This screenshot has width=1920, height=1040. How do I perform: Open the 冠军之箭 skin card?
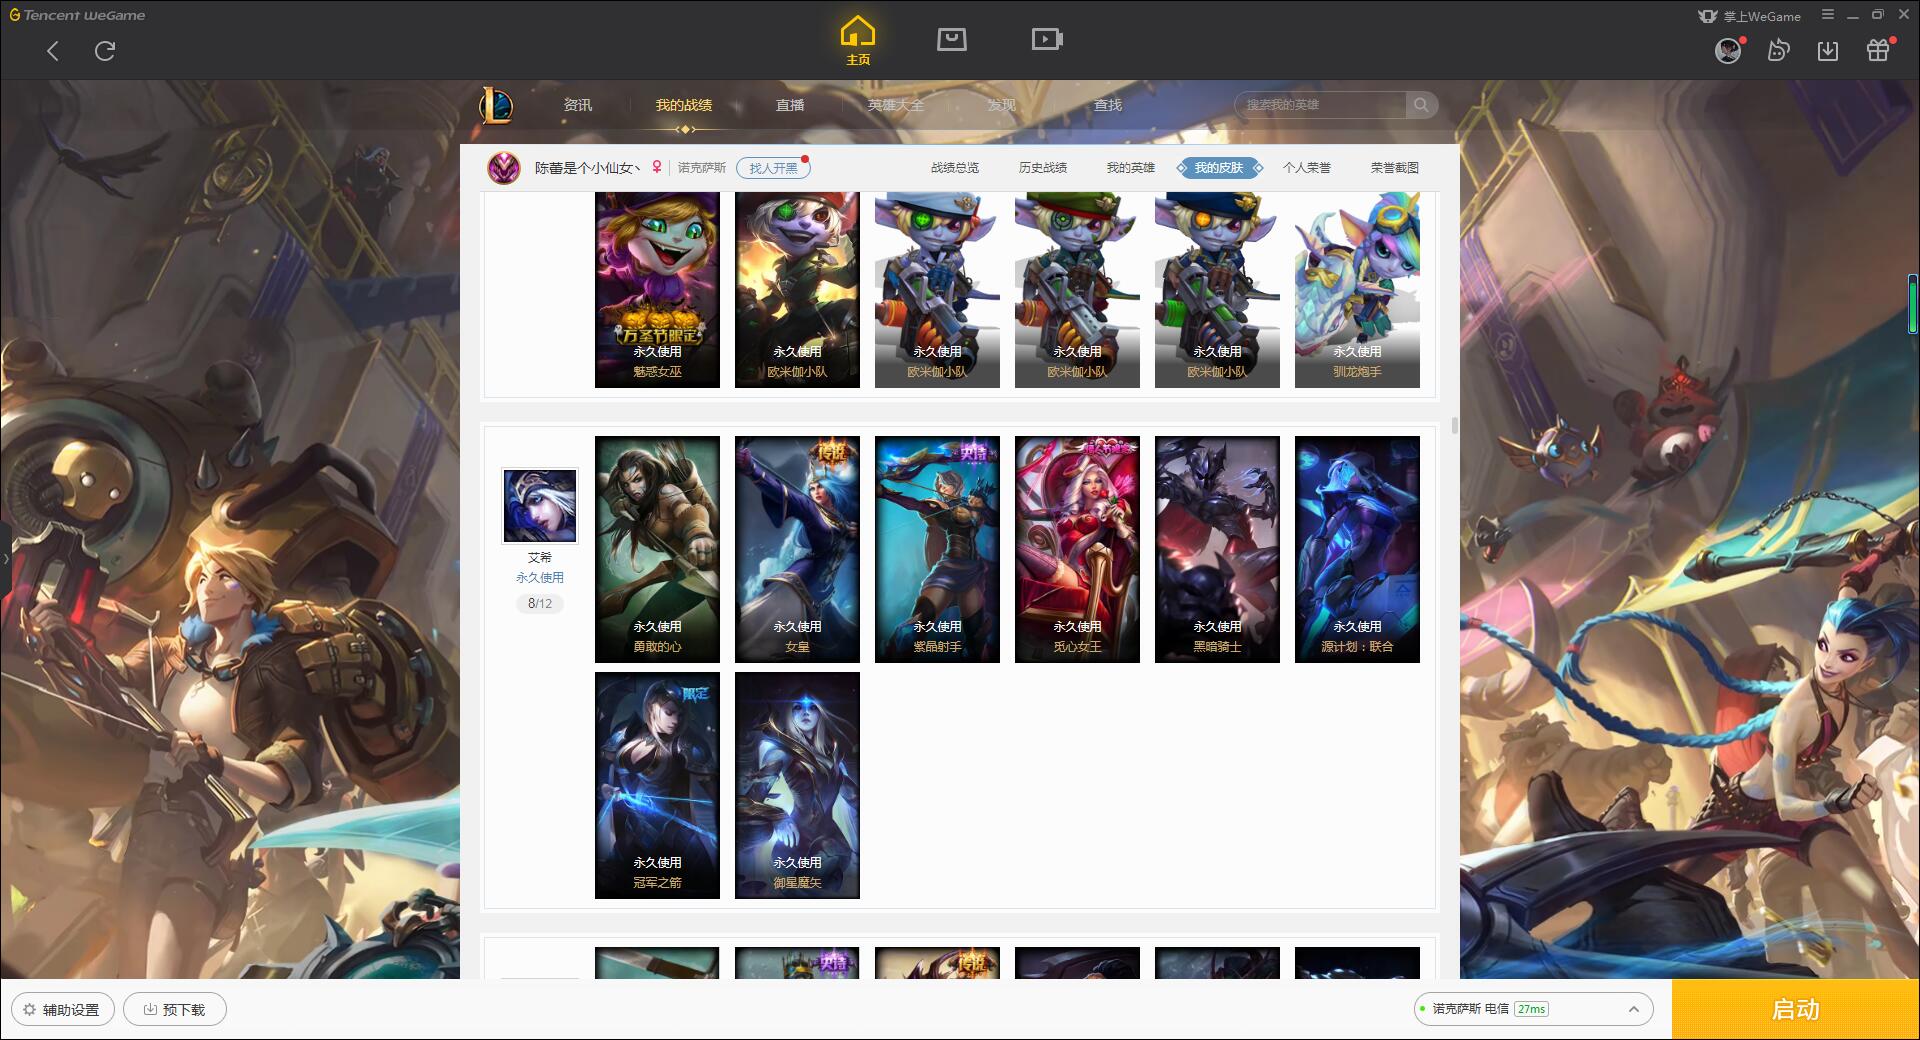coord(657,785)
